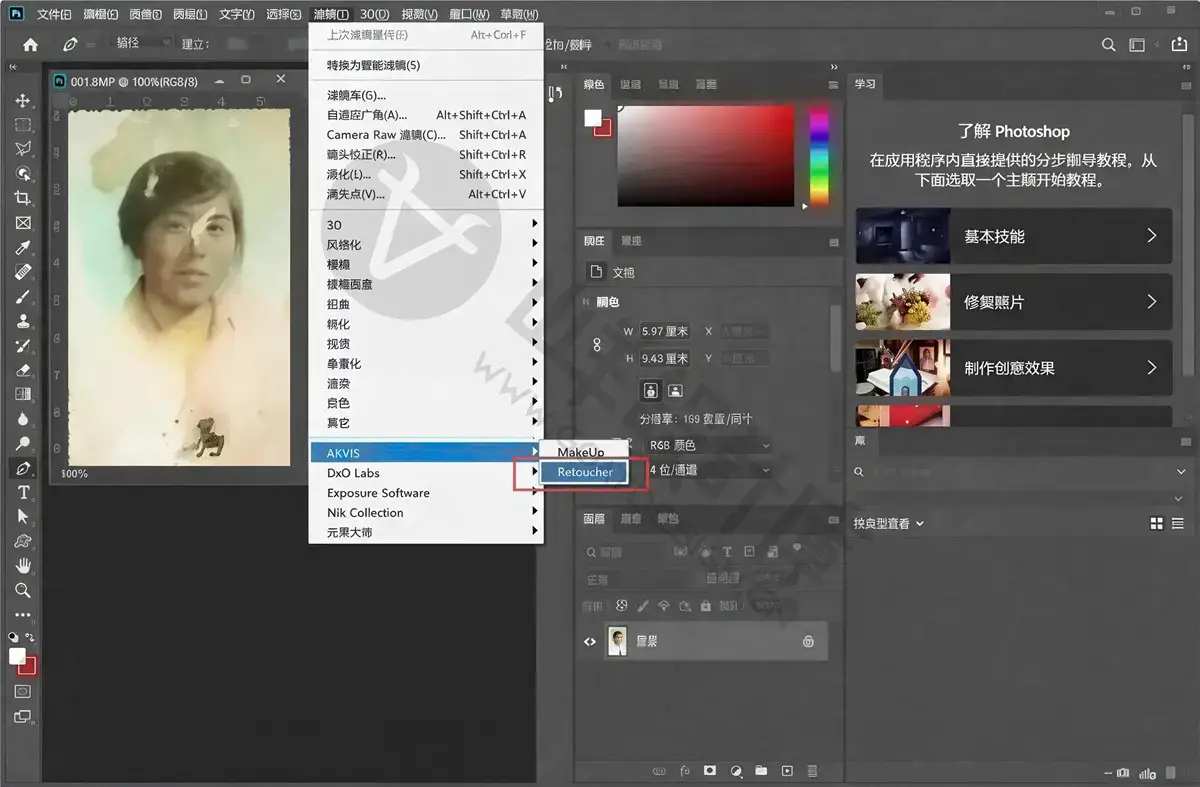The image size is (1200, 787).
Task: Choose Camera Raw filter menu entry
Action: pyautogui.click(x=426, y=135)
